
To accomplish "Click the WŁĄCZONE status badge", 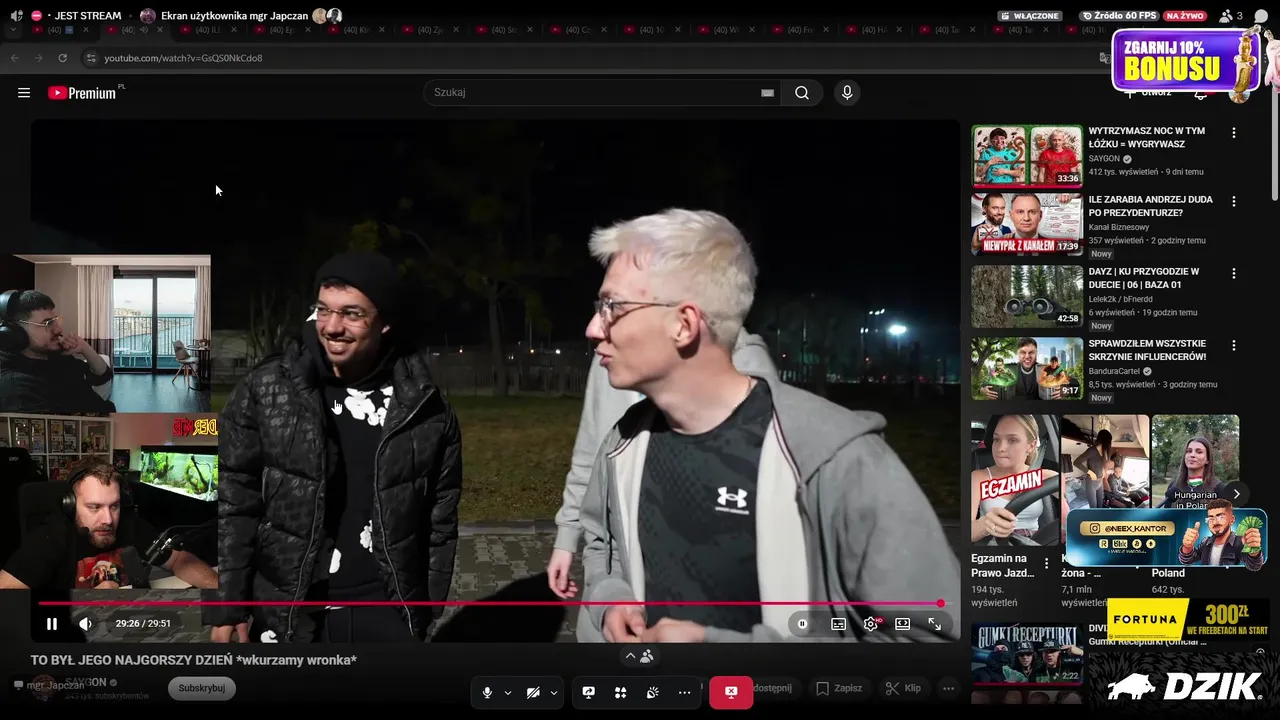I will (x=1030, y=16).
